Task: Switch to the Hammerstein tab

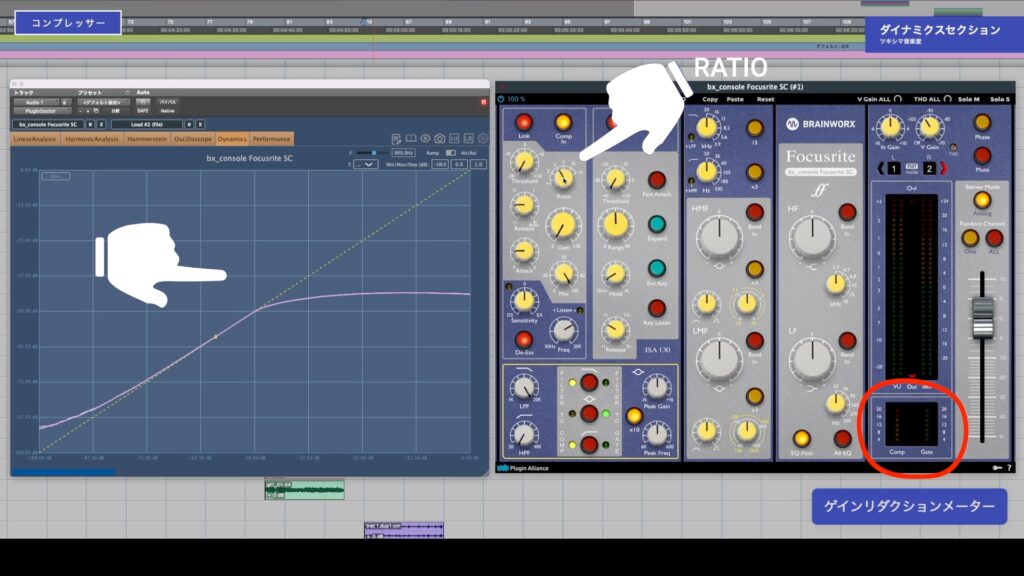Action: (147, 139)
